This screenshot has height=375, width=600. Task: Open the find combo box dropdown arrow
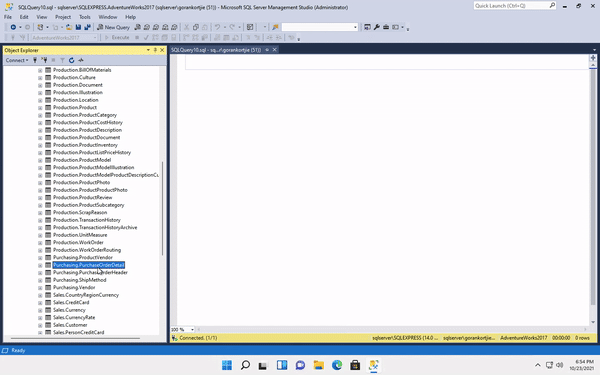click(355, 27)
